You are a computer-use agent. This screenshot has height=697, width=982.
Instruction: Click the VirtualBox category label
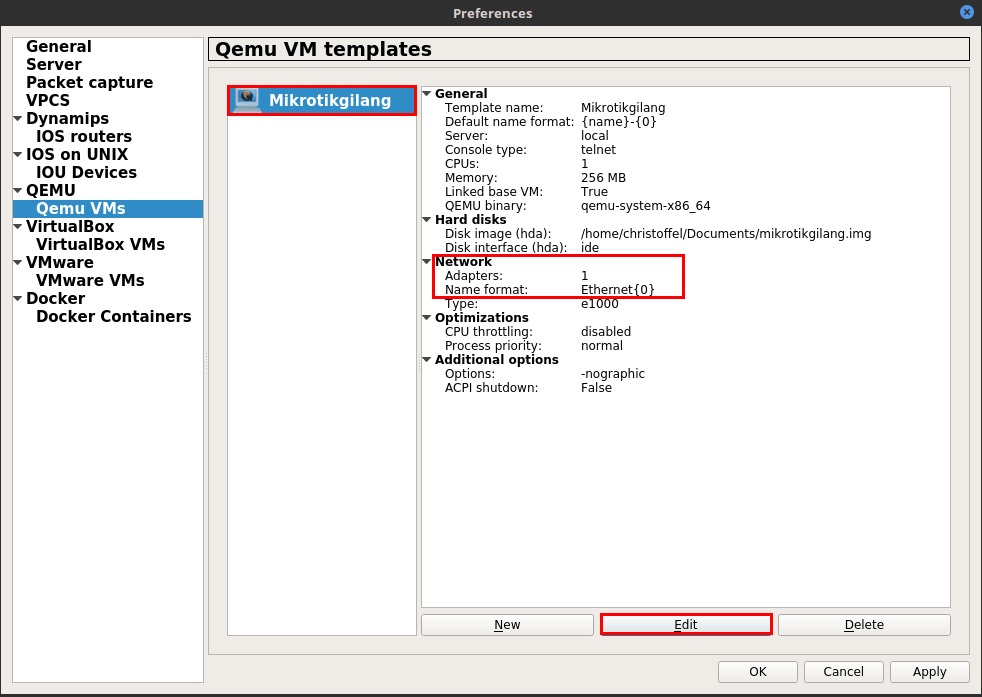point(70,226)
